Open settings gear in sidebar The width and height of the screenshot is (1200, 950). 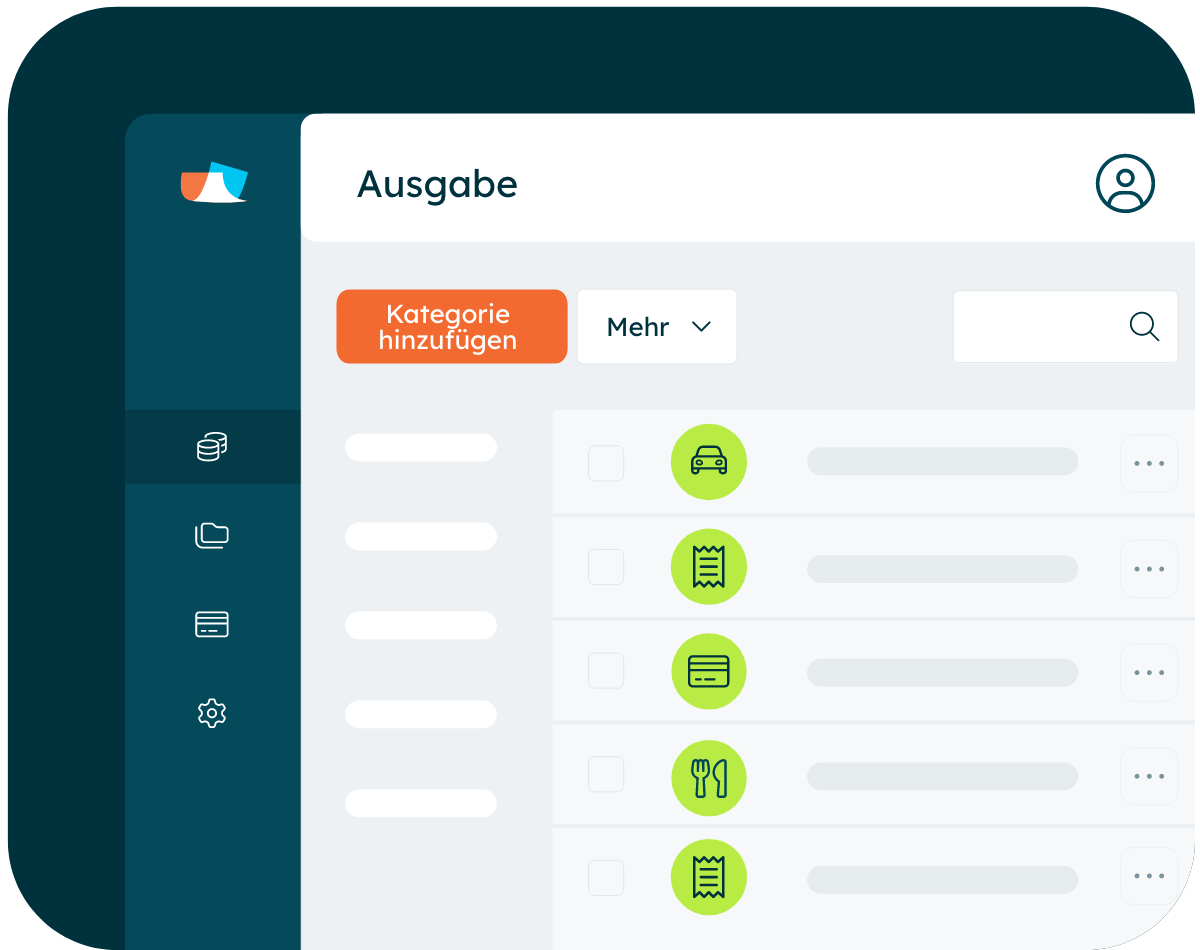pyautogui.click(x=212, y=713)
